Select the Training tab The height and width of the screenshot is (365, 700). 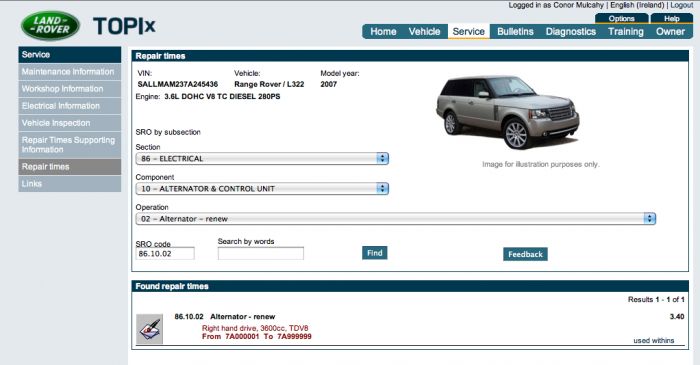625,32
